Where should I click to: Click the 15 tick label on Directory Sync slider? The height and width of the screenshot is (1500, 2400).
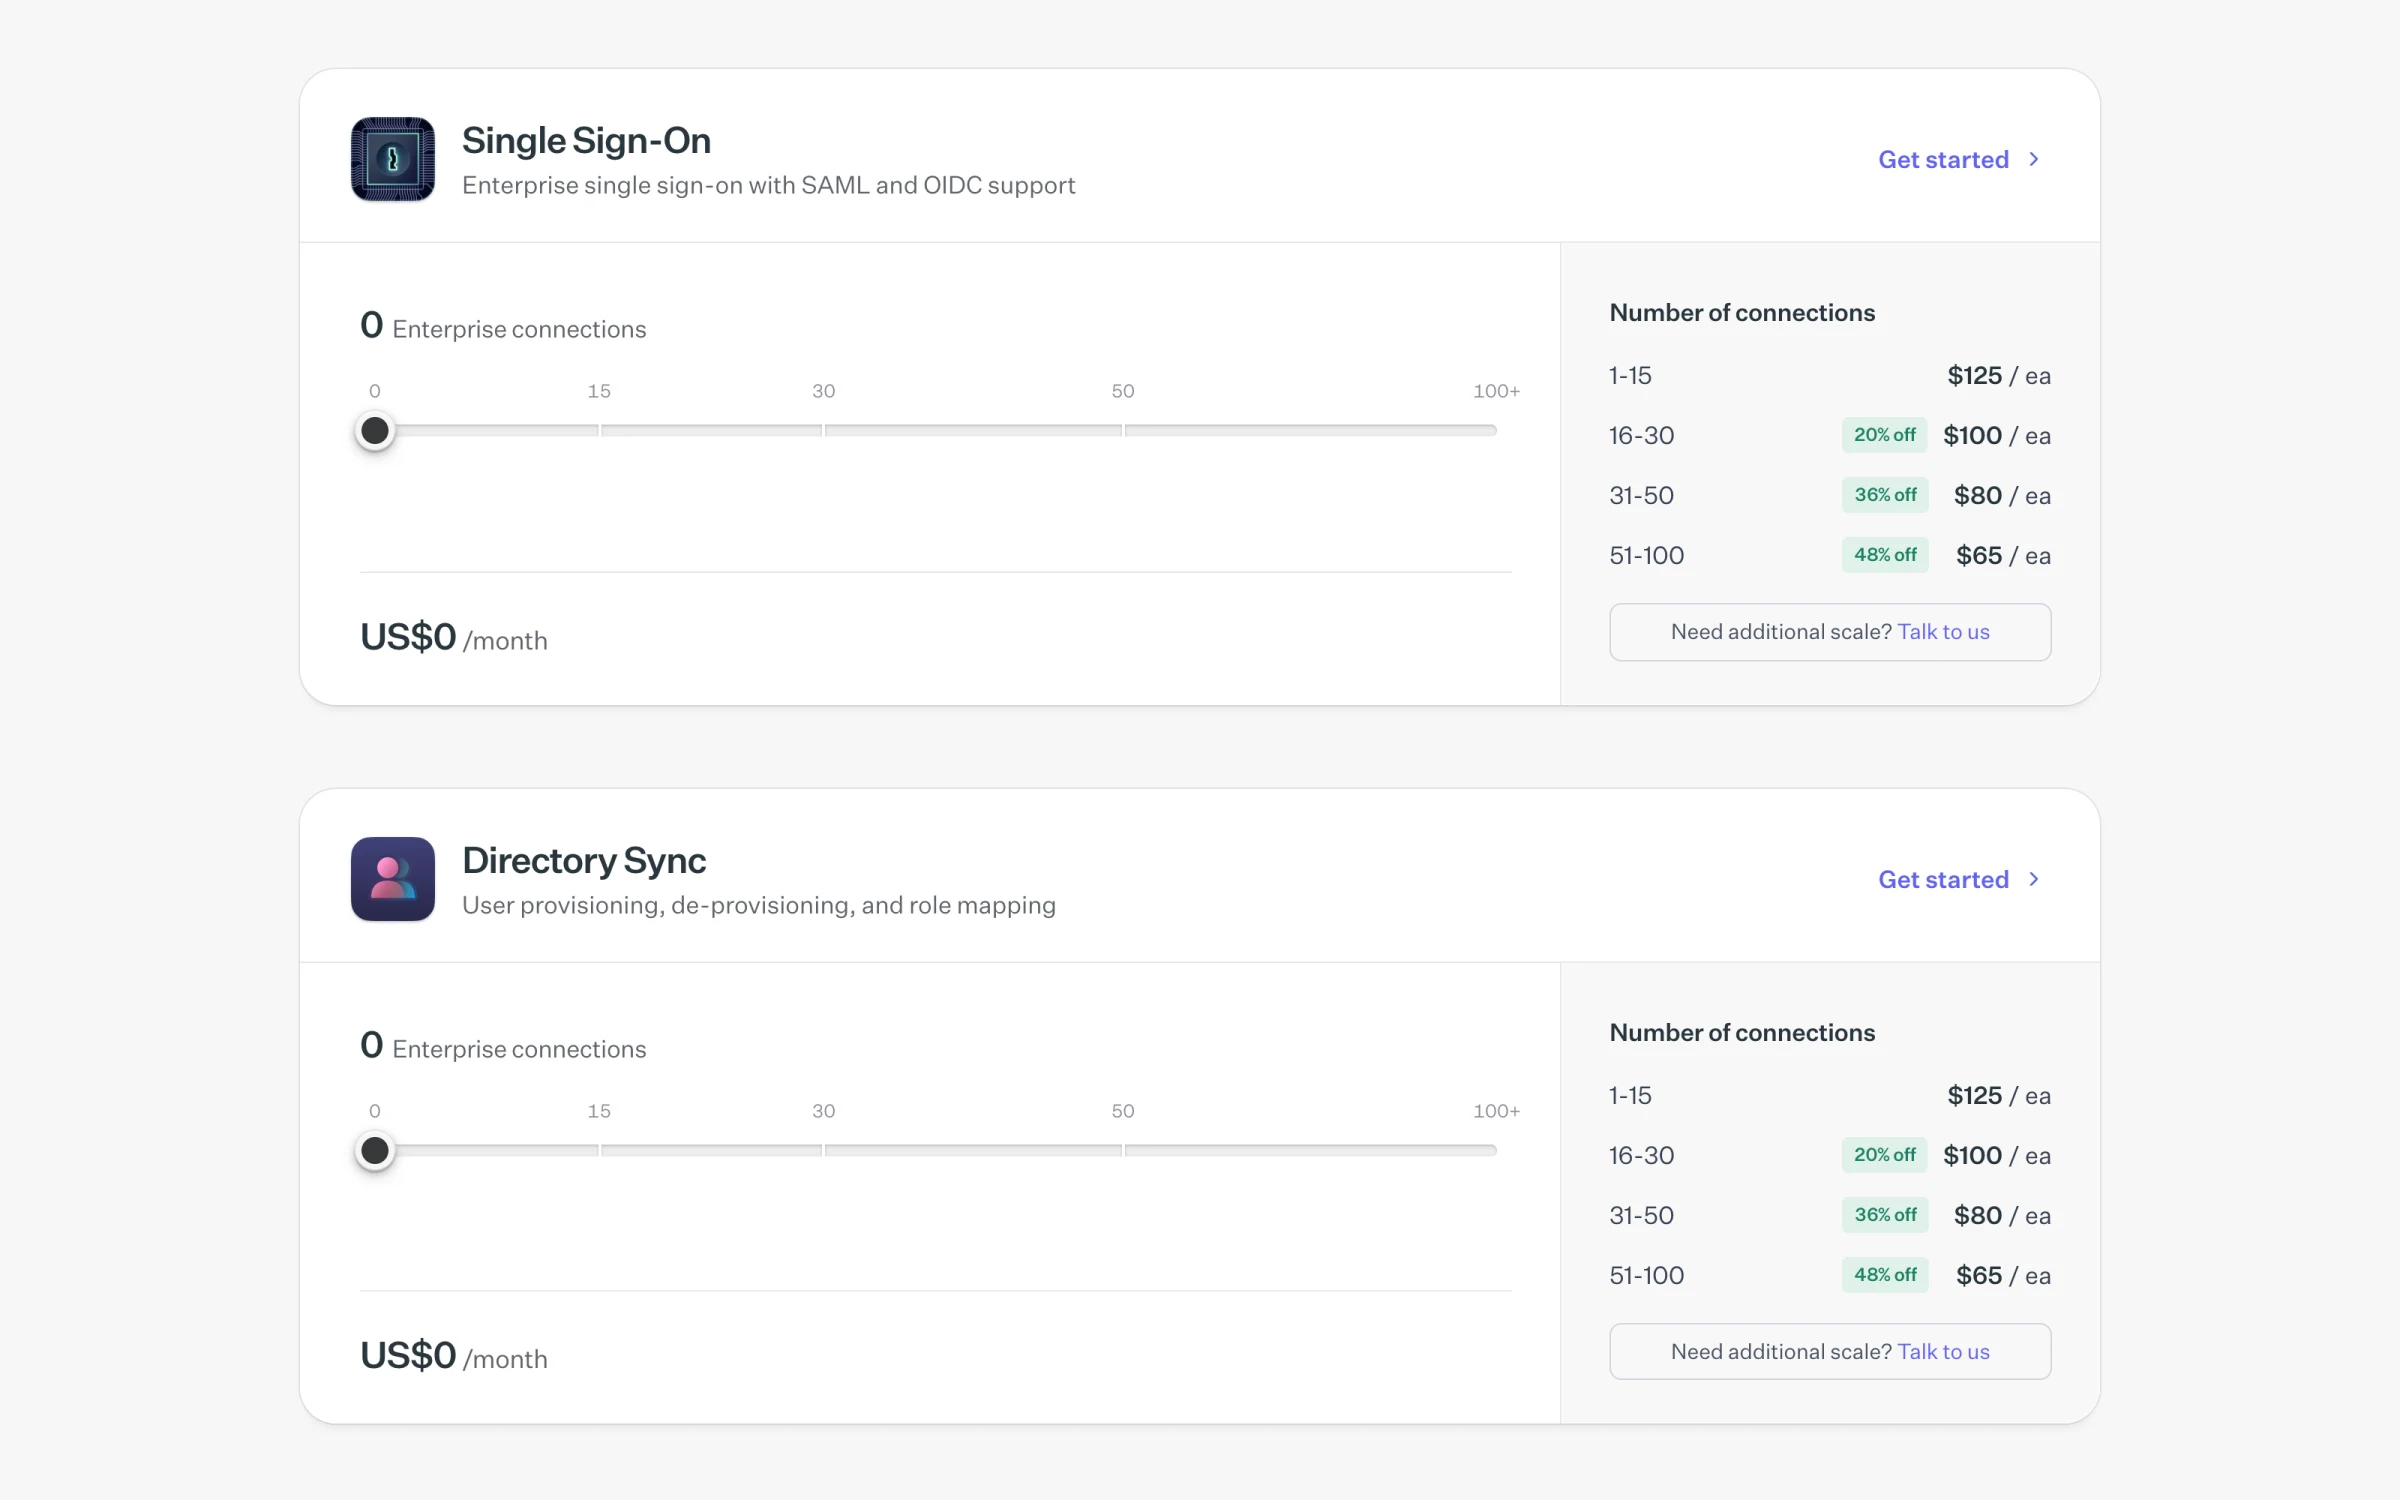599,1111
